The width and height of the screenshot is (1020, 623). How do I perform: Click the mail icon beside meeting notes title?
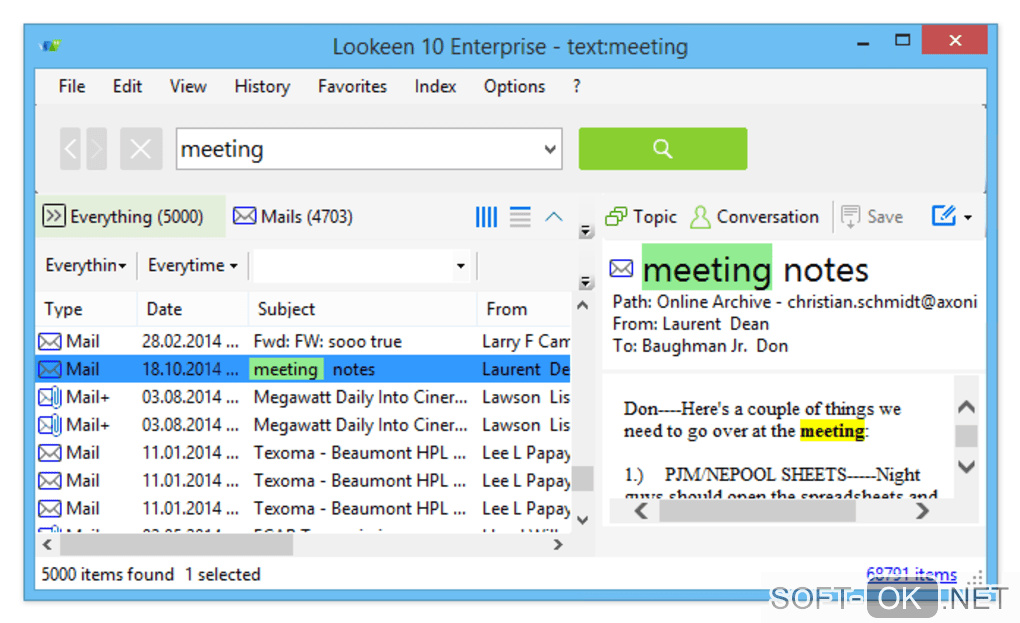(621, 268)
